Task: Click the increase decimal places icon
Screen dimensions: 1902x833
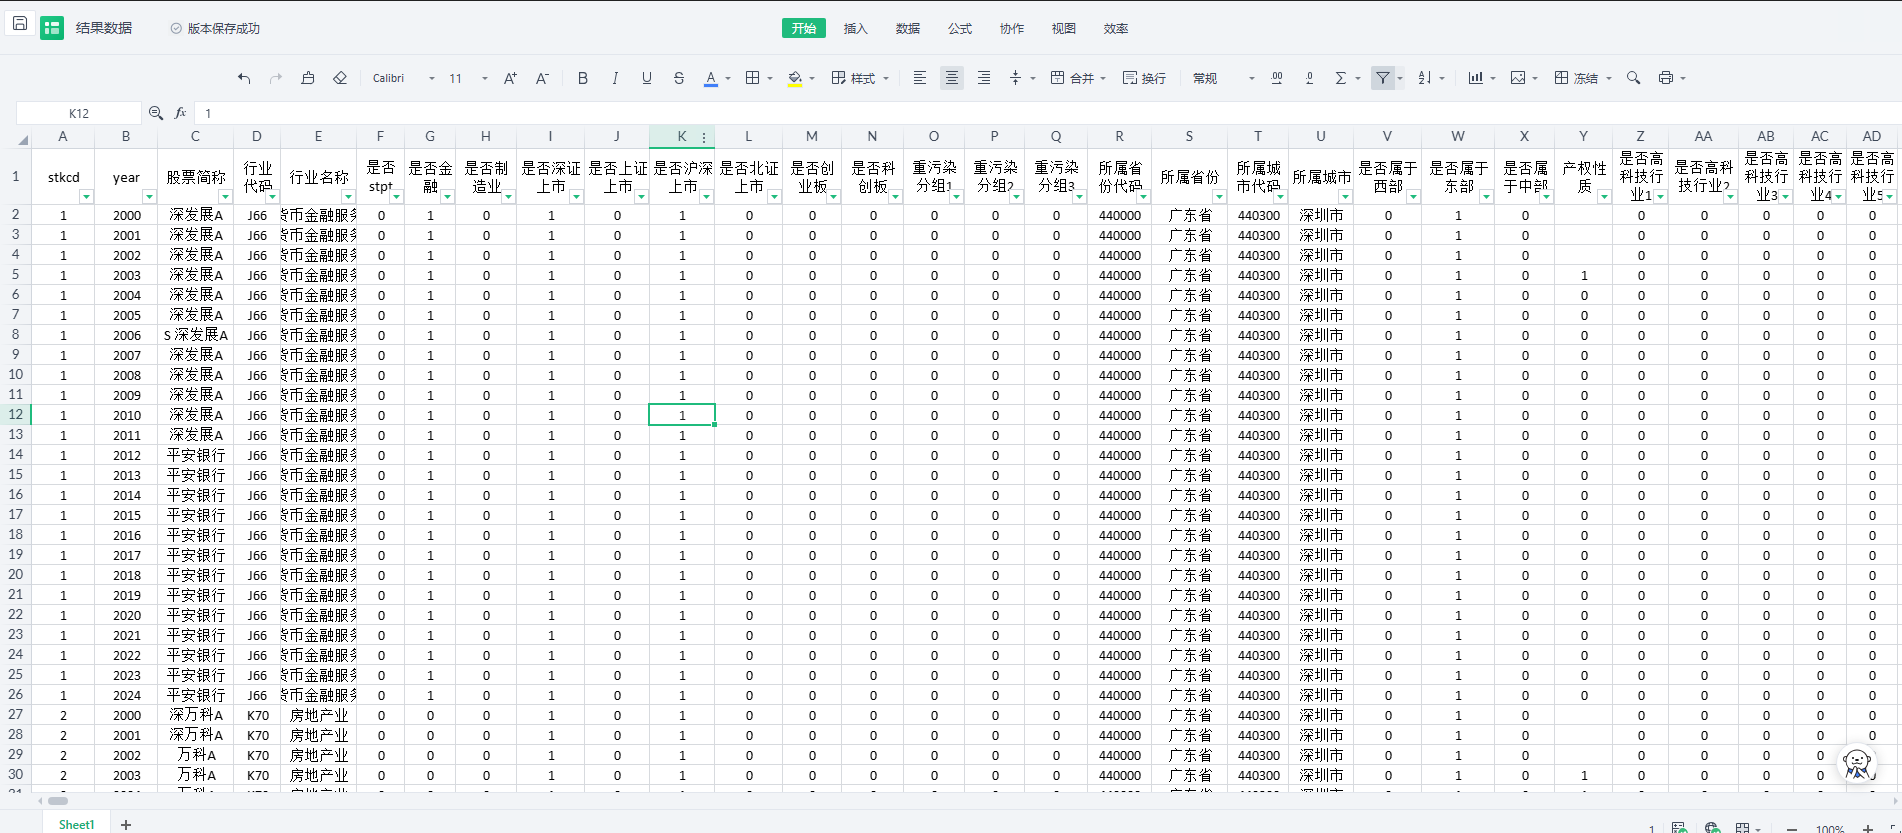Action: (x=1277, y=78)
